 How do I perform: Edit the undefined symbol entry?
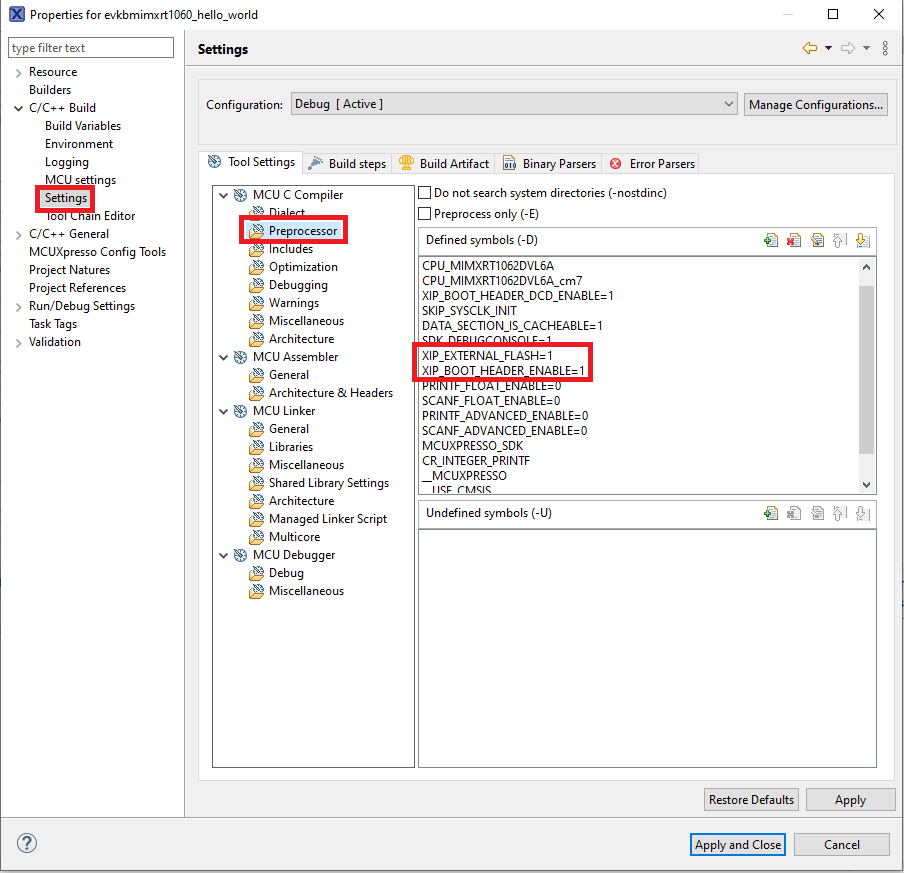tap(817, 513)
